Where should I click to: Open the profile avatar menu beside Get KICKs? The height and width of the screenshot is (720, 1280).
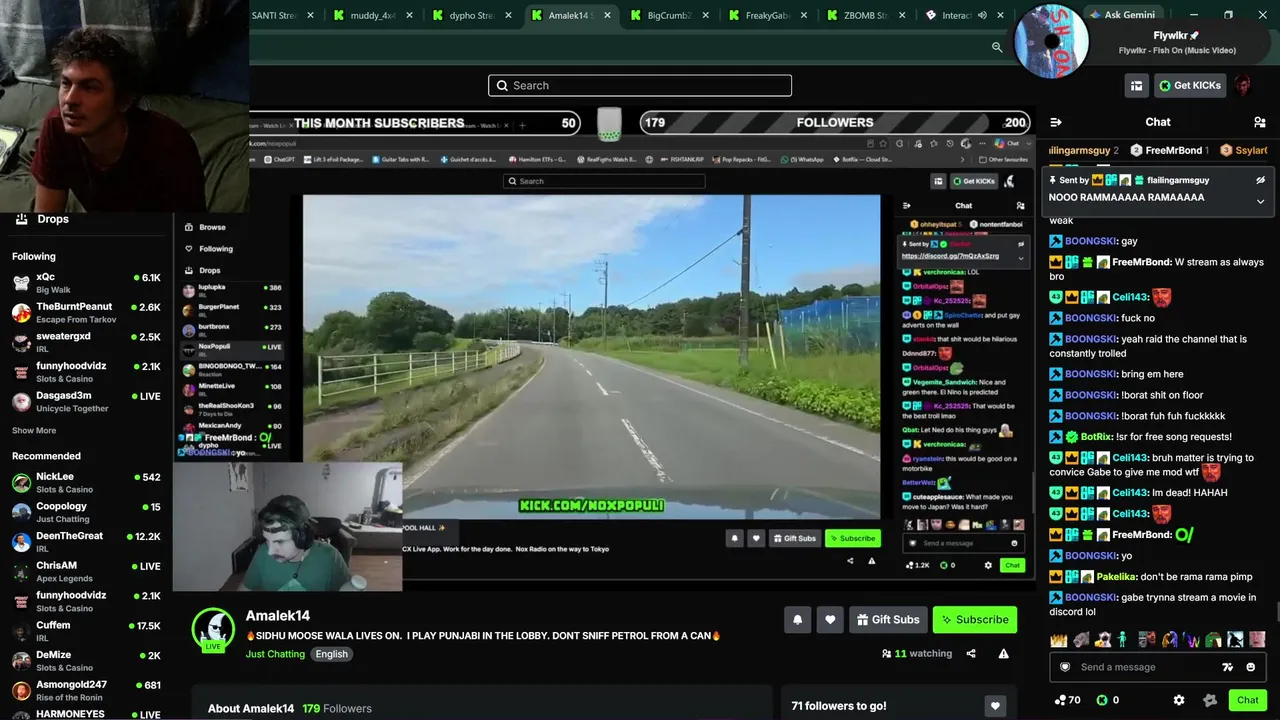(1243, 86)
